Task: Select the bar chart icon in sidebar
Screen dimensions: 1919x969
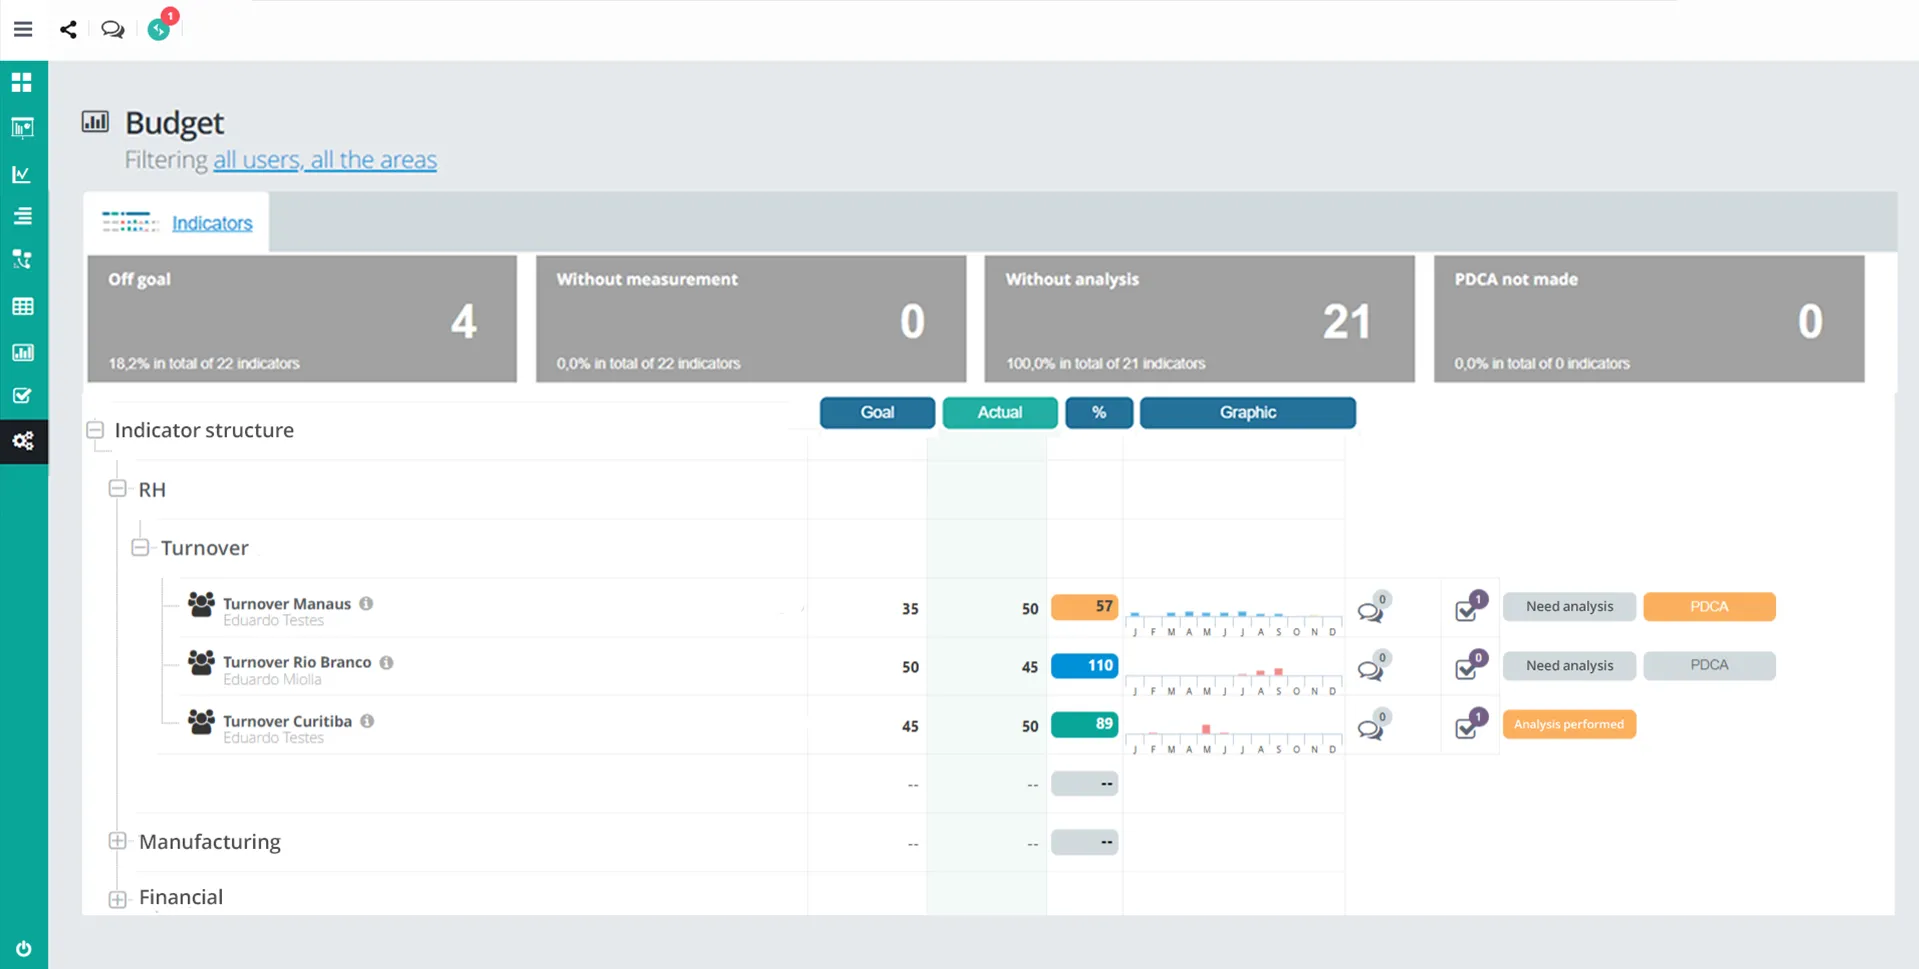Action: [x=22, y=352]
